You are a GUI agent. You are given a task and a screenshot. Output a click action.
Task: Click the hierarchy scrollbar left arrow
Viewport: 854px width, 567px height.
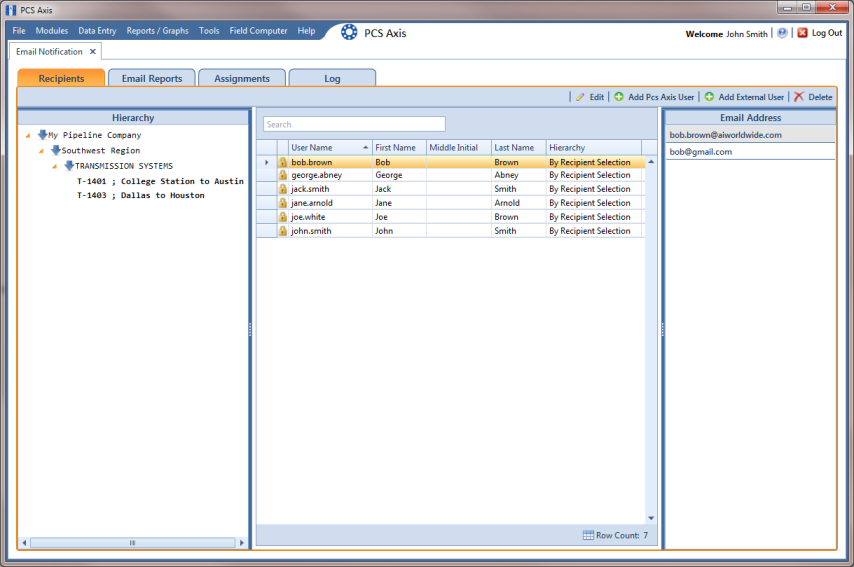coord(25,542)
